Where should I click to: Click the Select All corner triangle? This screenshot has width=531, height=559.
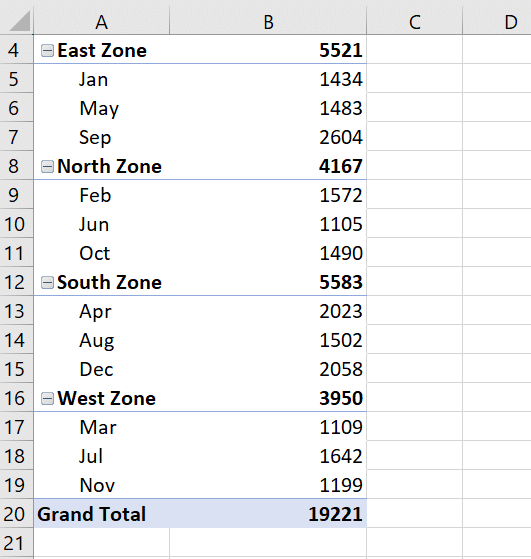(x=19, y=21)
